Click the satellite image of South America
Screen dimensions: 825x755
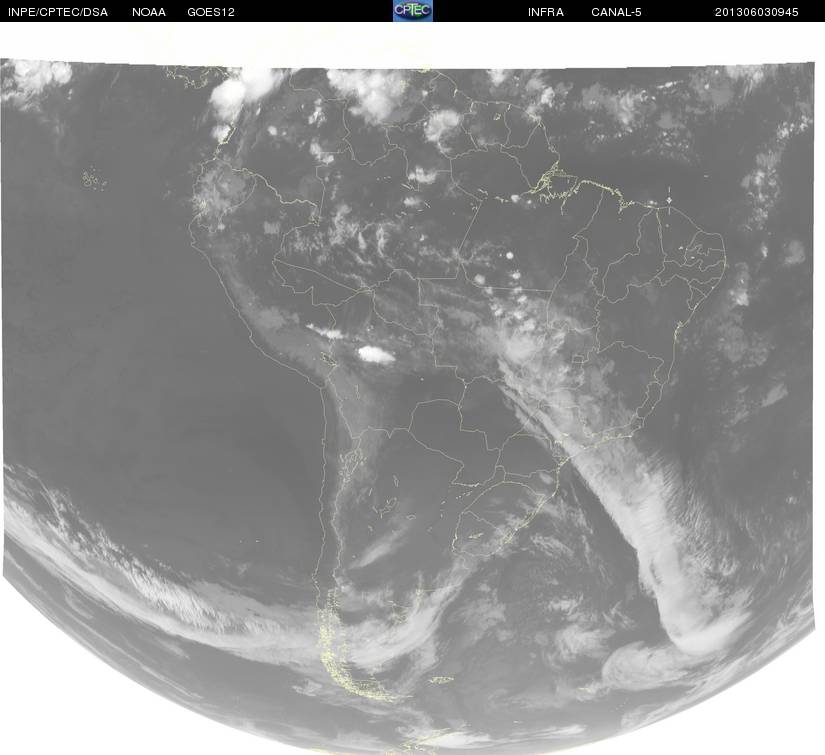[x=409, y=406]
